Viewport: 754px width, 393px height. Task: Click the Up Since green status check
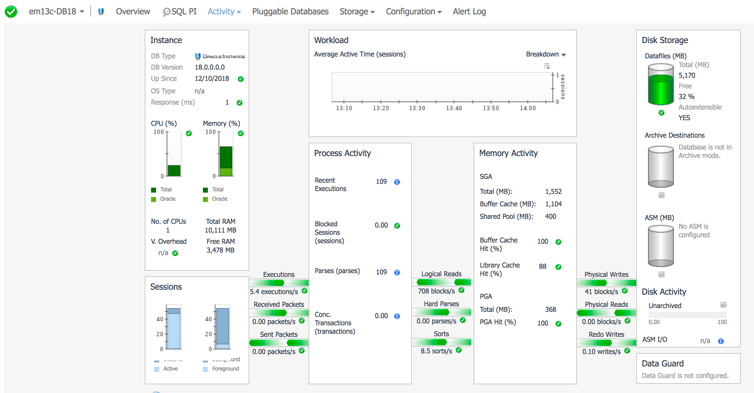[240, 79]
